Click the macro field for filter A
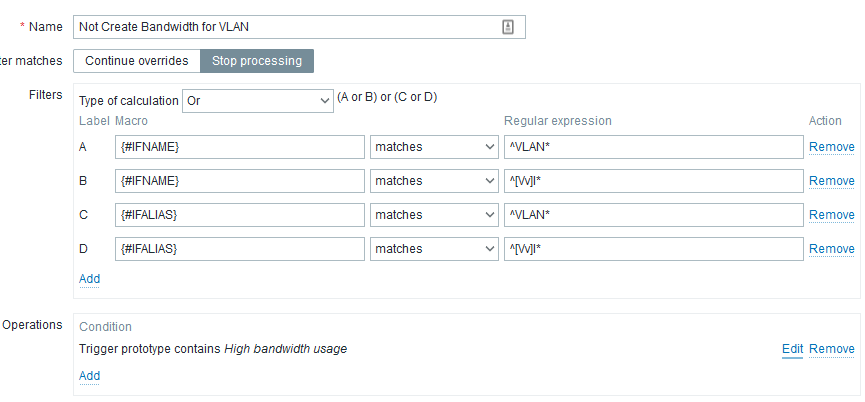 coord(239,147)
